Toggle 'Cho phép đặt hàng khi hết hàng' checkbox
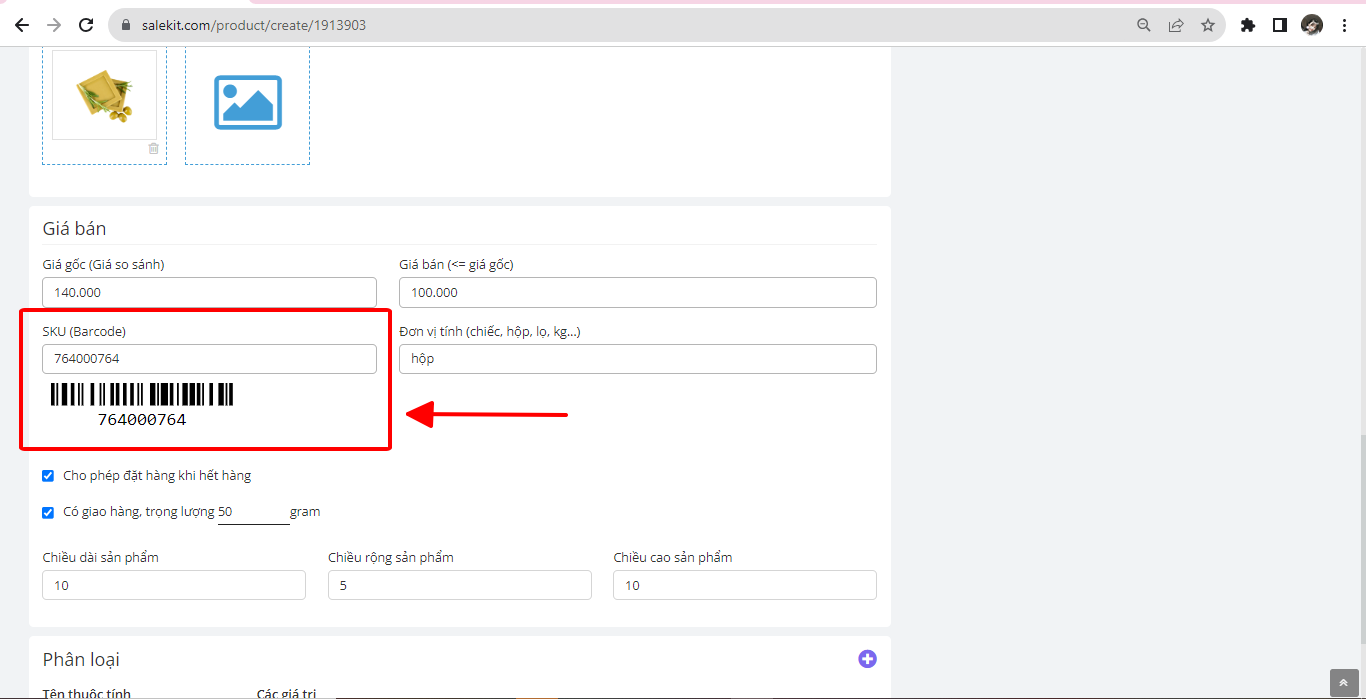 click(48, 476)
